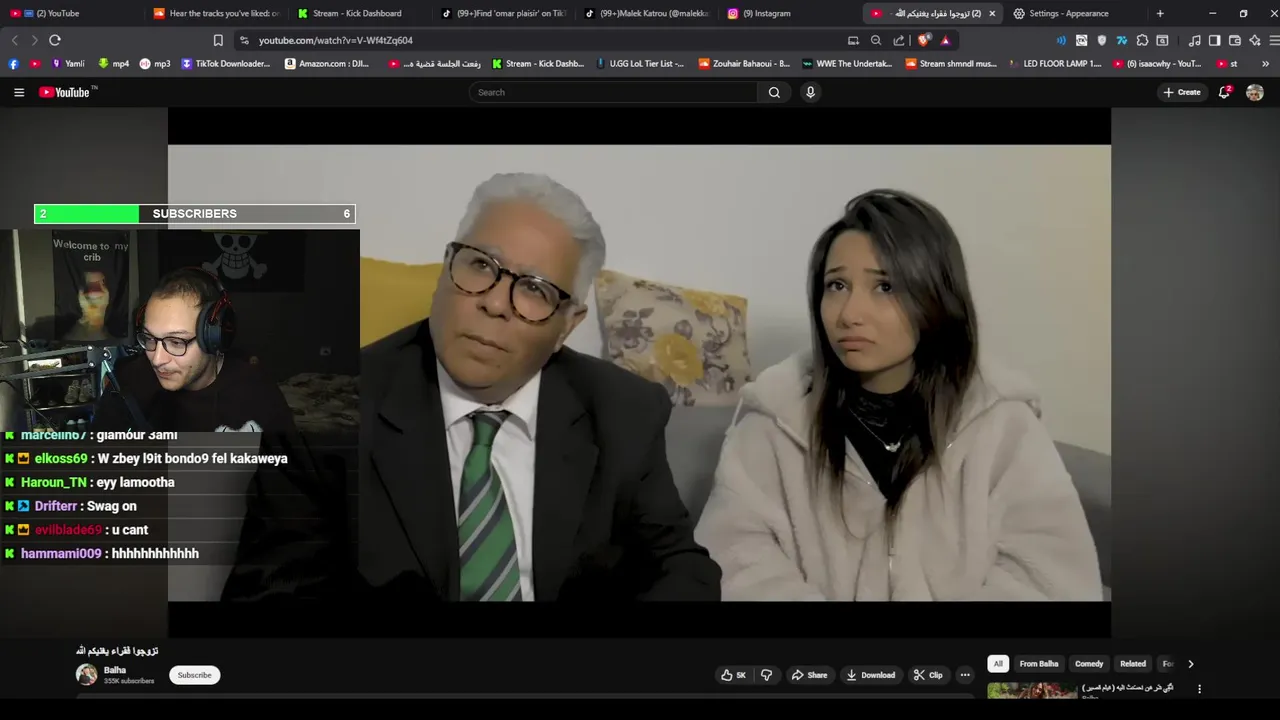Switch to Malek Katrou TikTok tab
Screen dimensions: 1280x720
tap(647, 13)
